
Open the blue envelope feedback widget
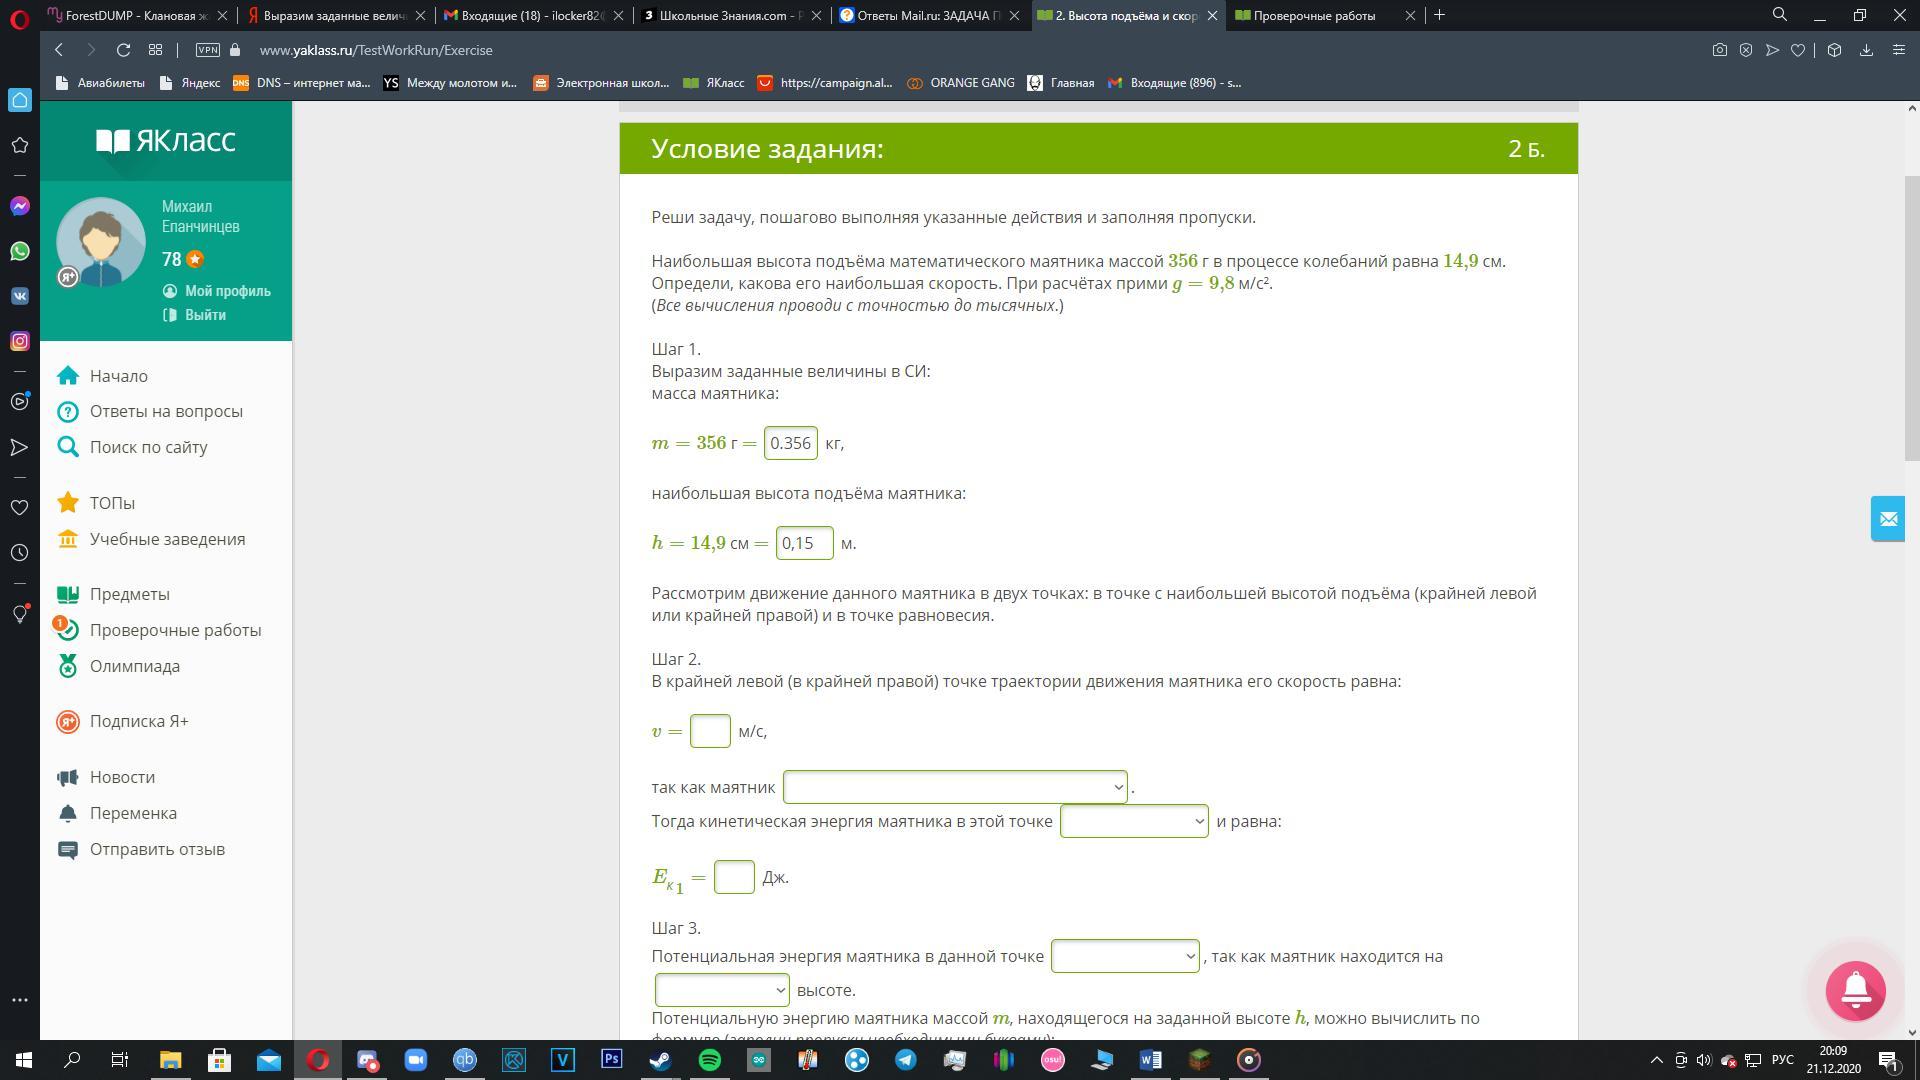[1887, 519]
